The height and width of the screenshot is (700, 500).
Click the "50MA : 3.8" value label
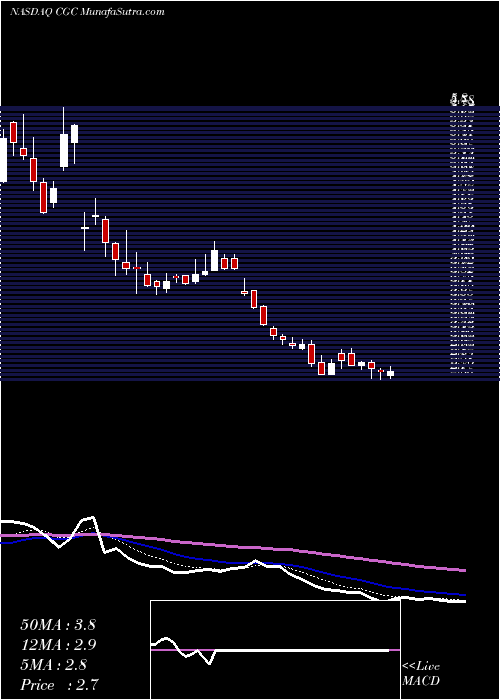[x=58, y=625]
